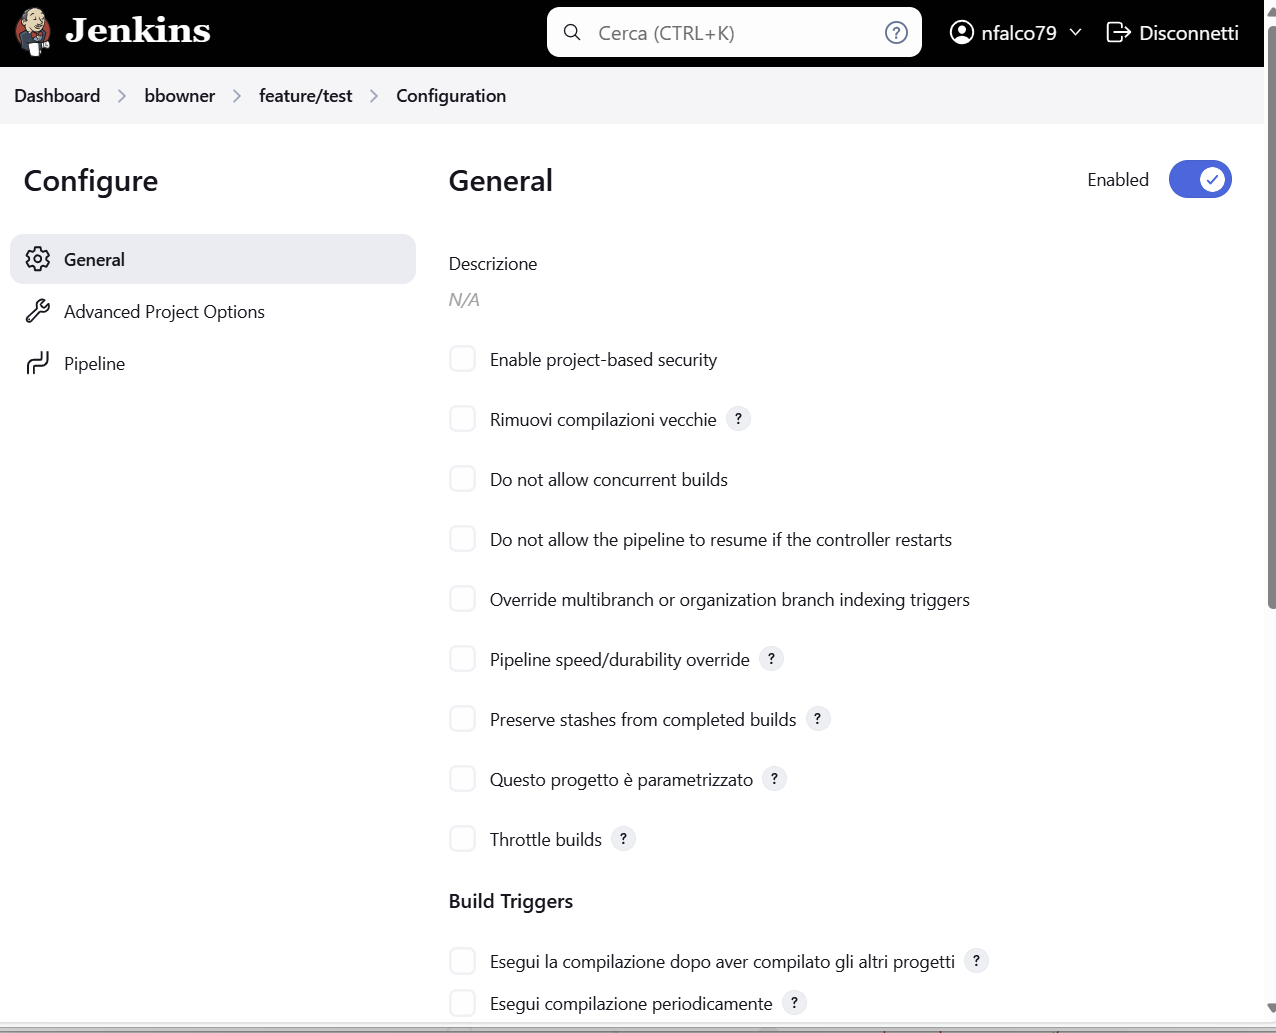Click the Configuration breadcrumb
The image size is (1276, 1033).
451,96
